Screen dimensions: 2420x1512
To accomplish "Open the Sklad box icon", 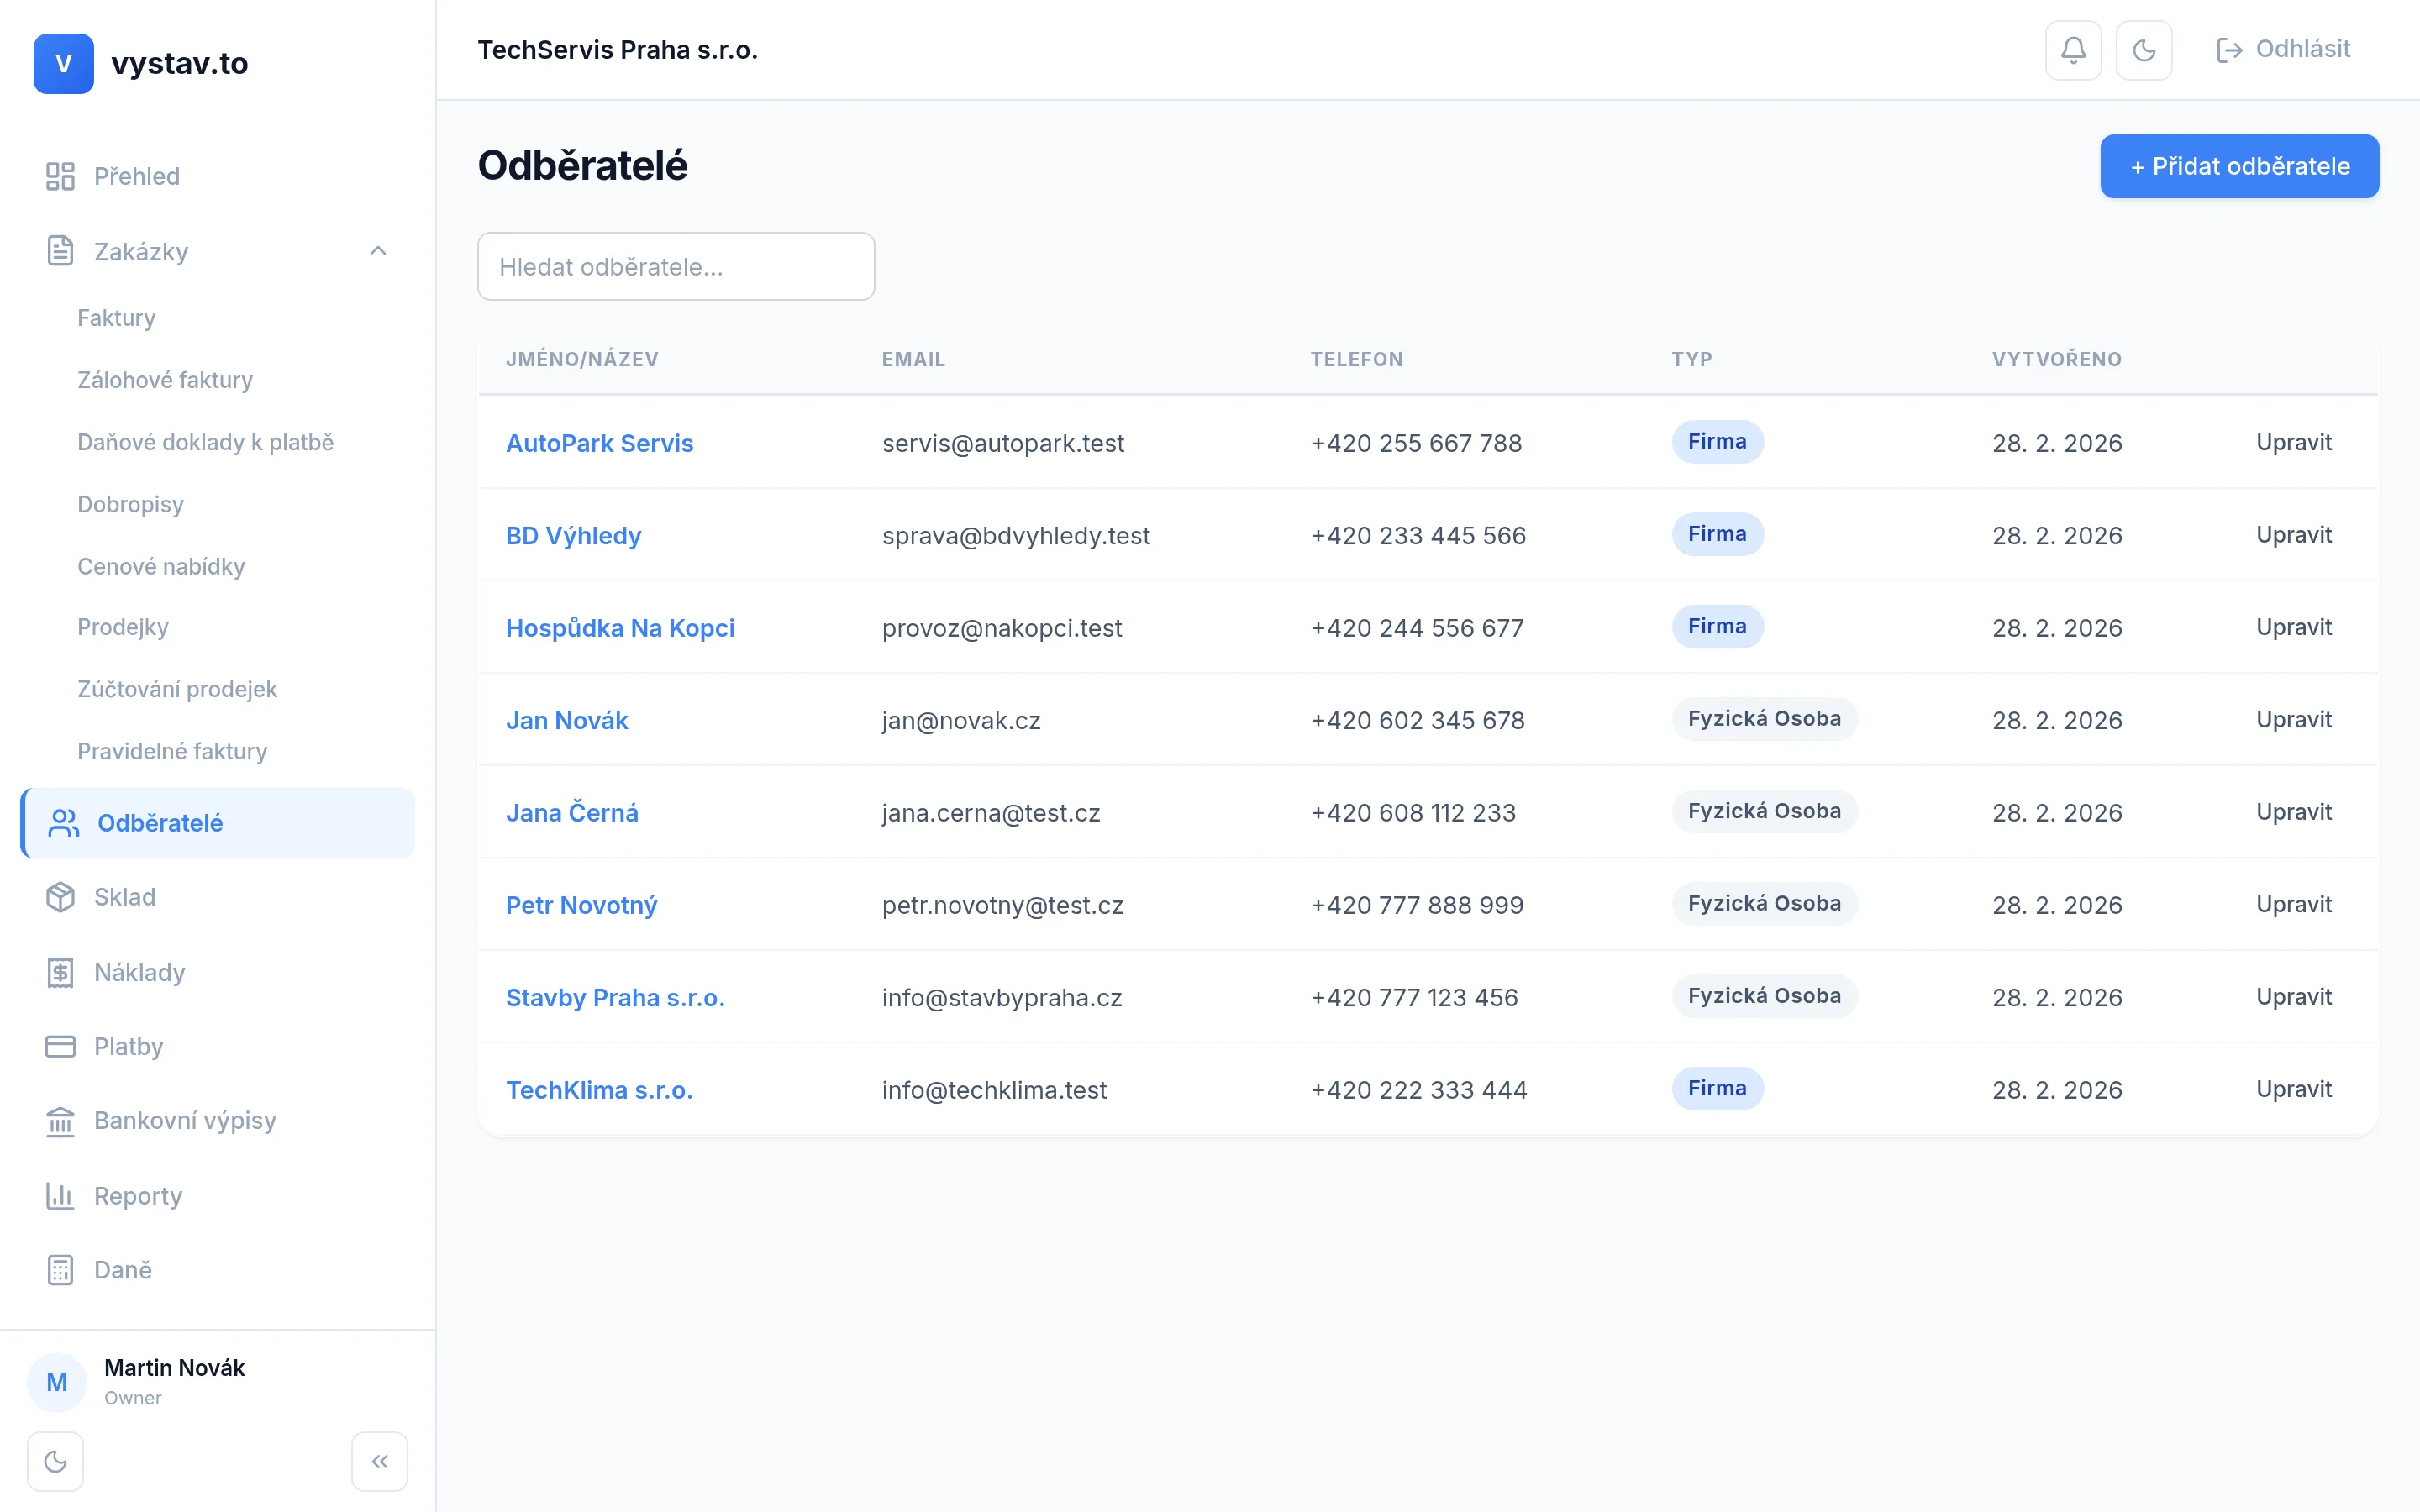I will pyautogui.click(x=60, y=897).
